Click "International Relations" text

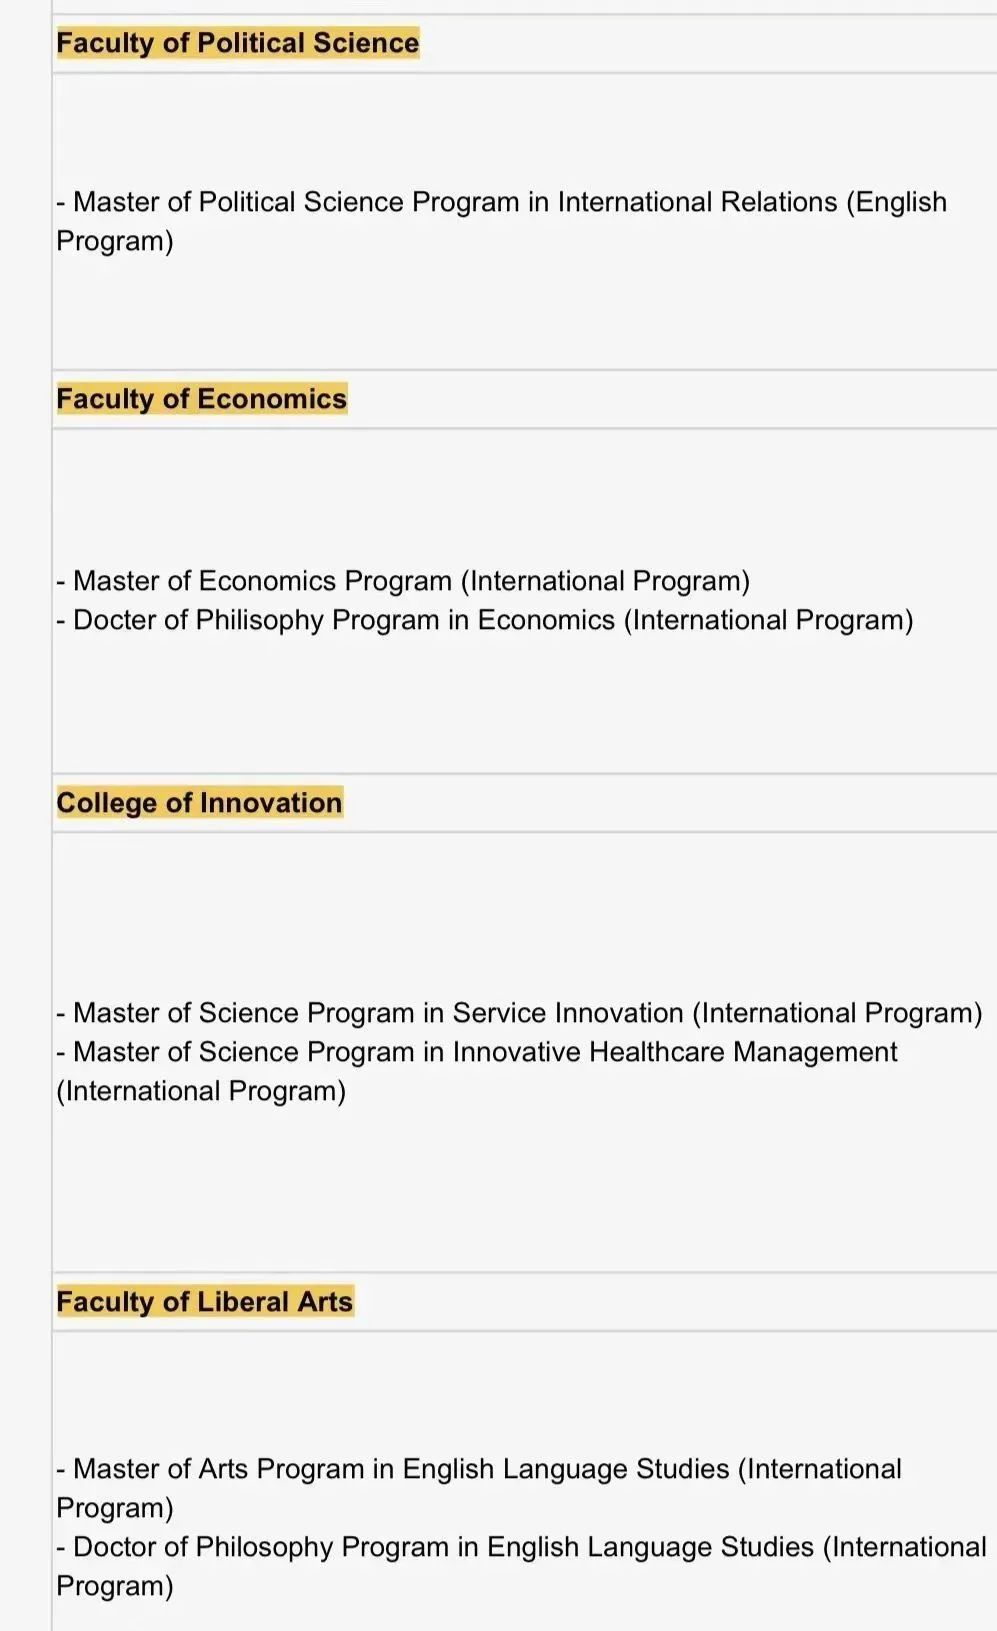click(x=697, y=202)
